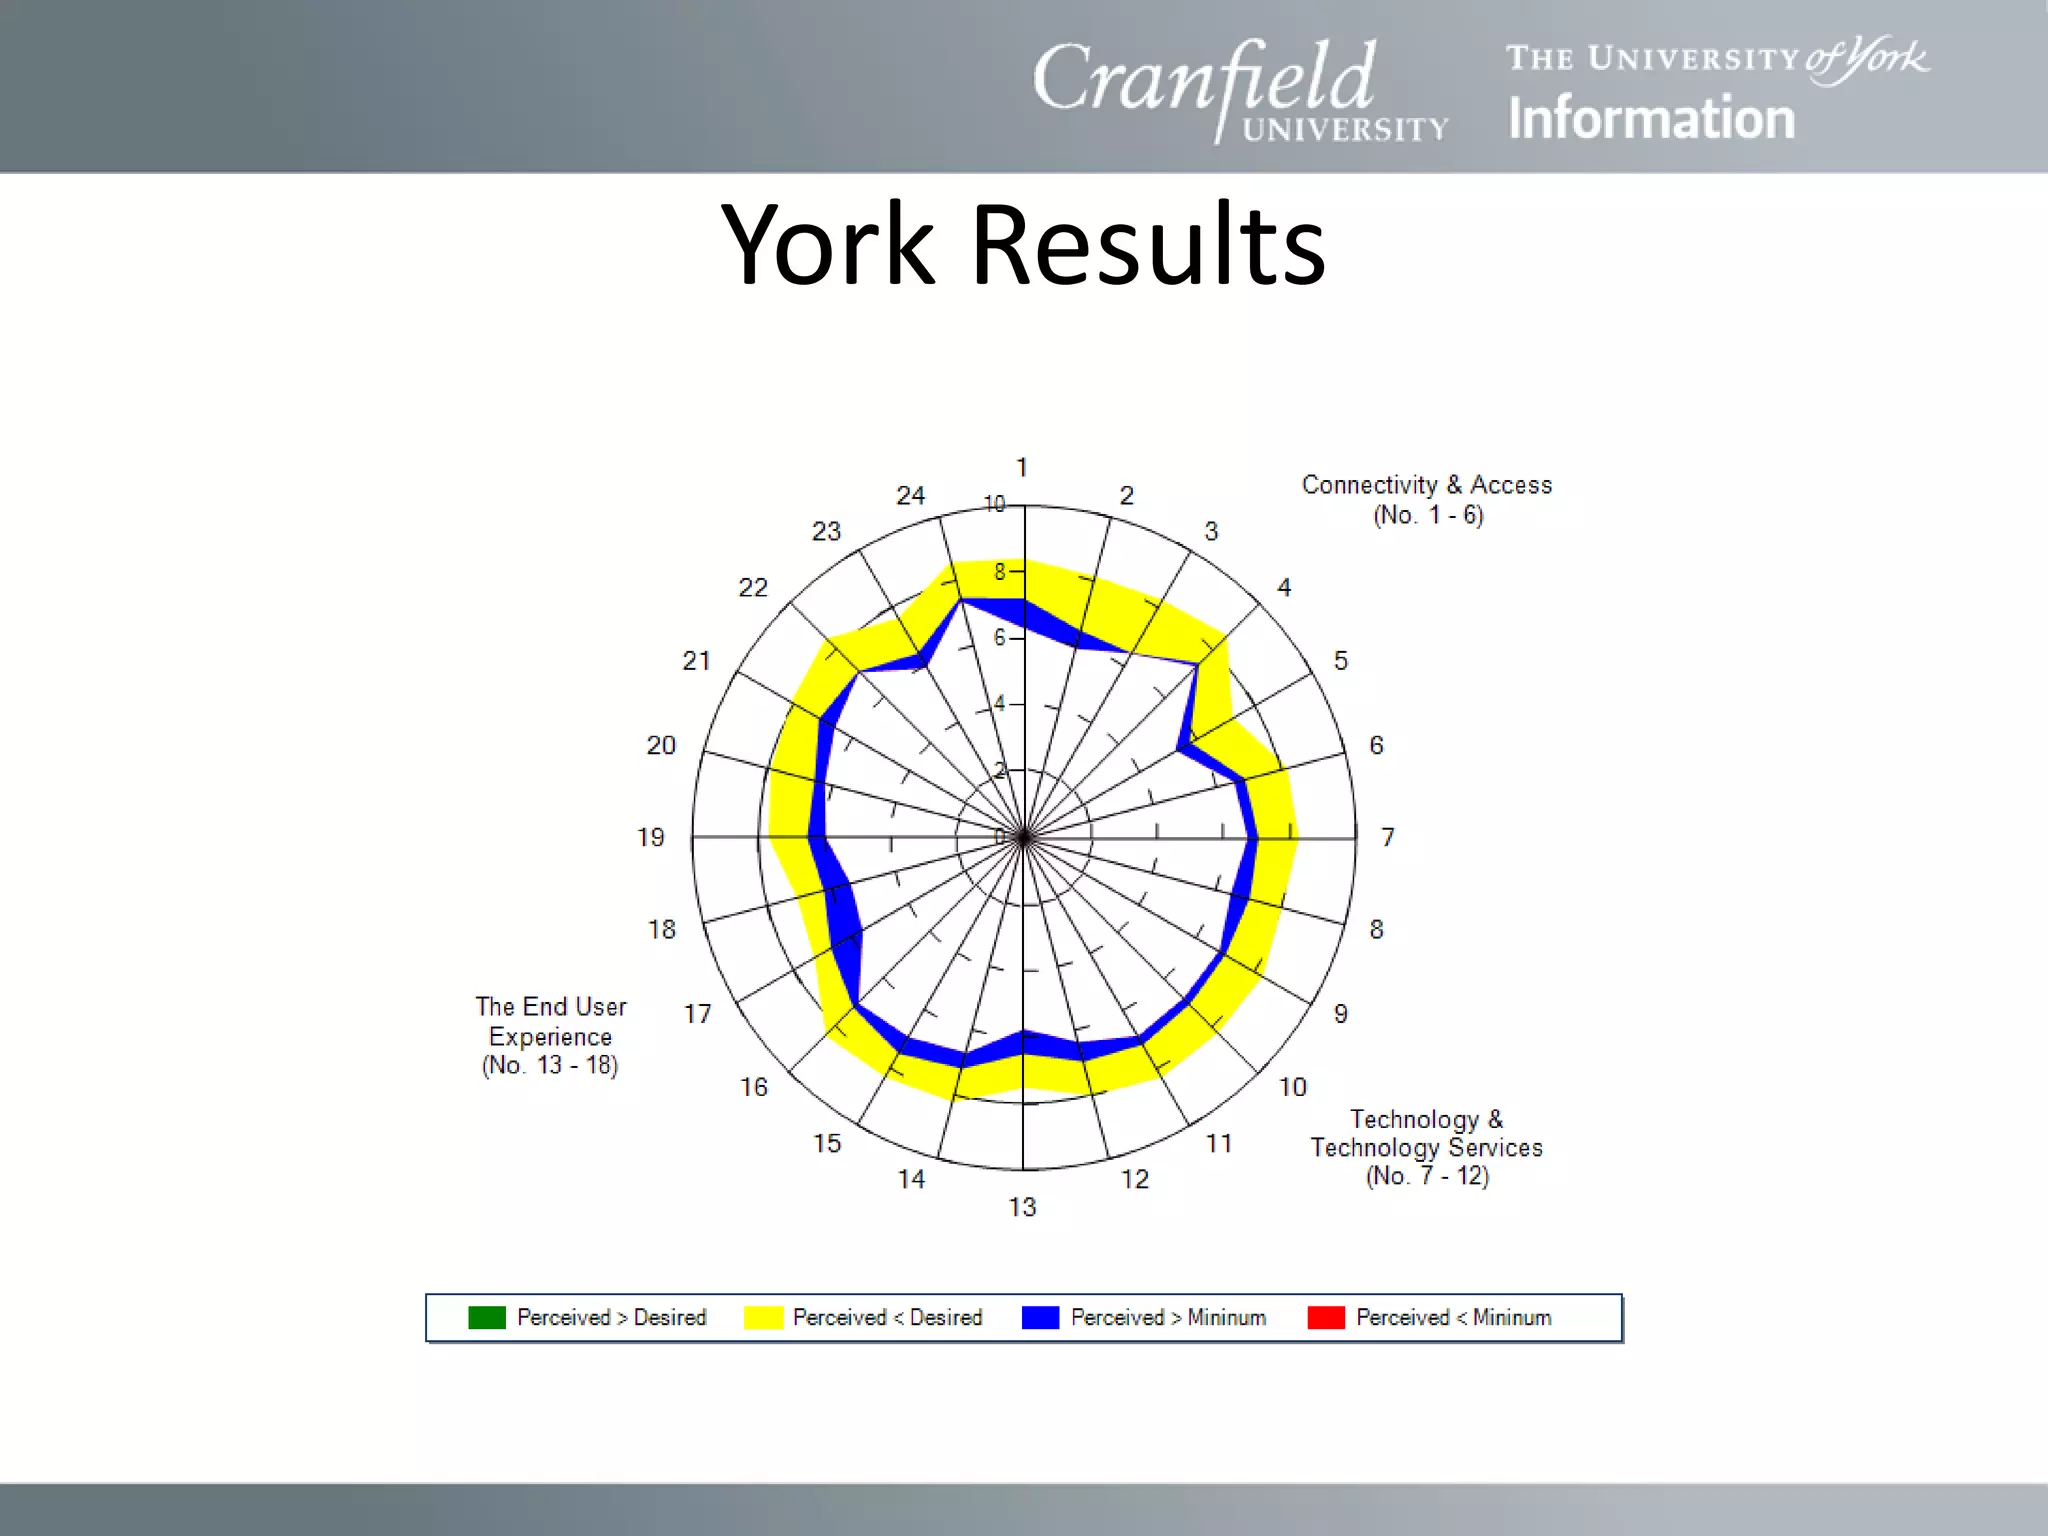Select legend text 'Perceived < Desired'
2048x1536 pixels.
tap(887, 1318)
